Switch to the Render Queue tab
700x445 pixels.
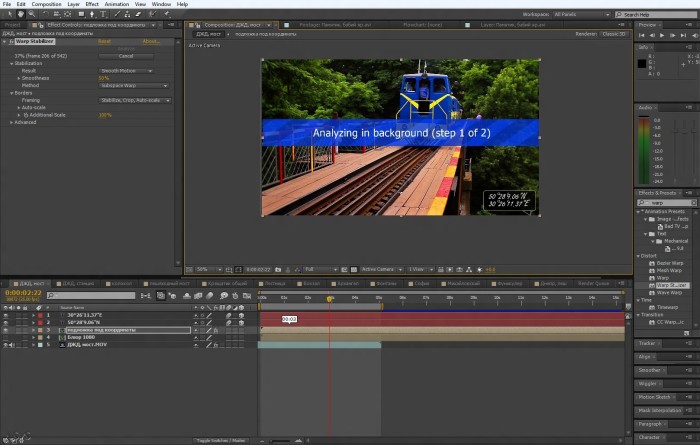(593, 283)
